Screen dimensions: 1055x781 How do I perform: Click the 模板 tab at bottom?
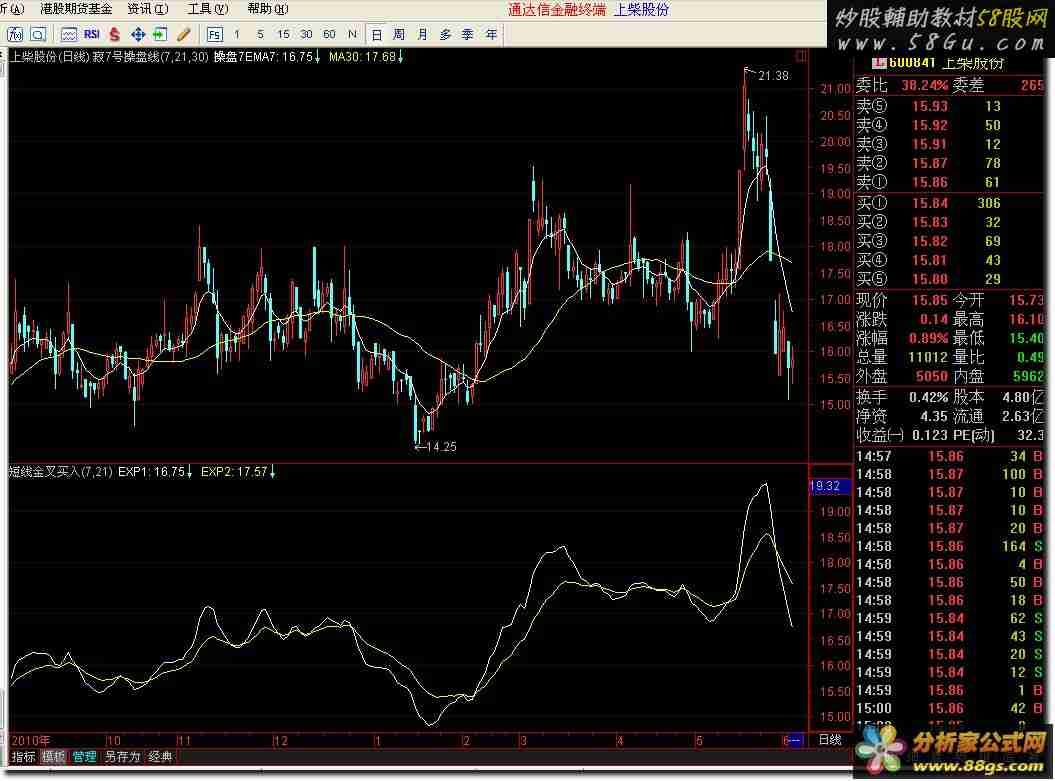pyautogui.click(x=54, y=757)
